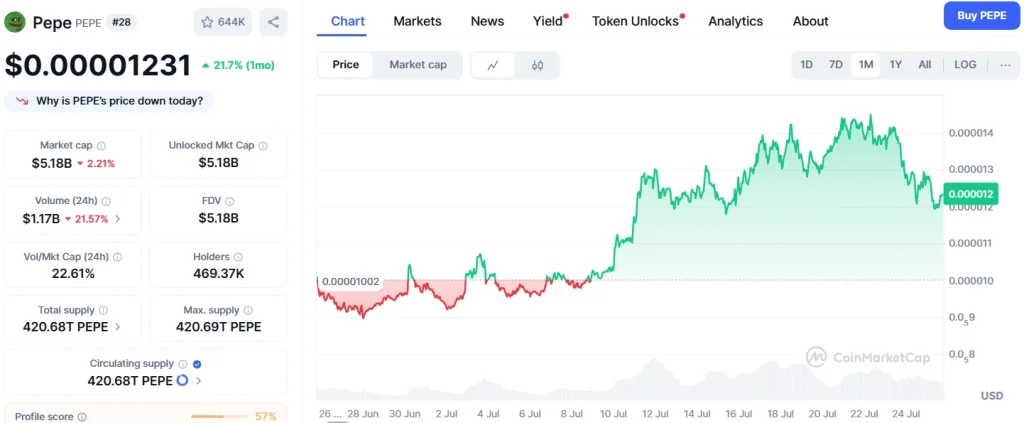Click Total supply info icon
The height and width of the screenshot is (423, 1024).
point(103,311)
